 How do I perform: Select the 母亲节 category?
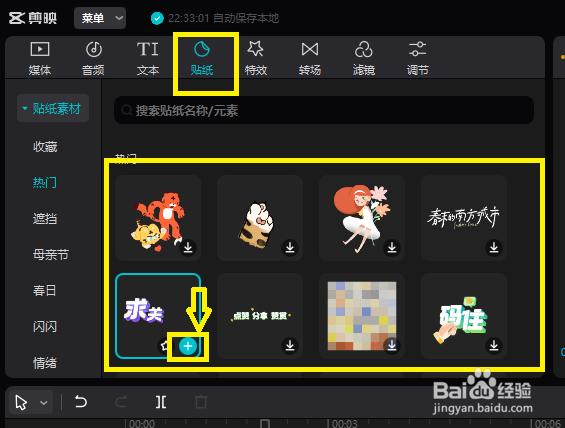[x=51, y=255]
